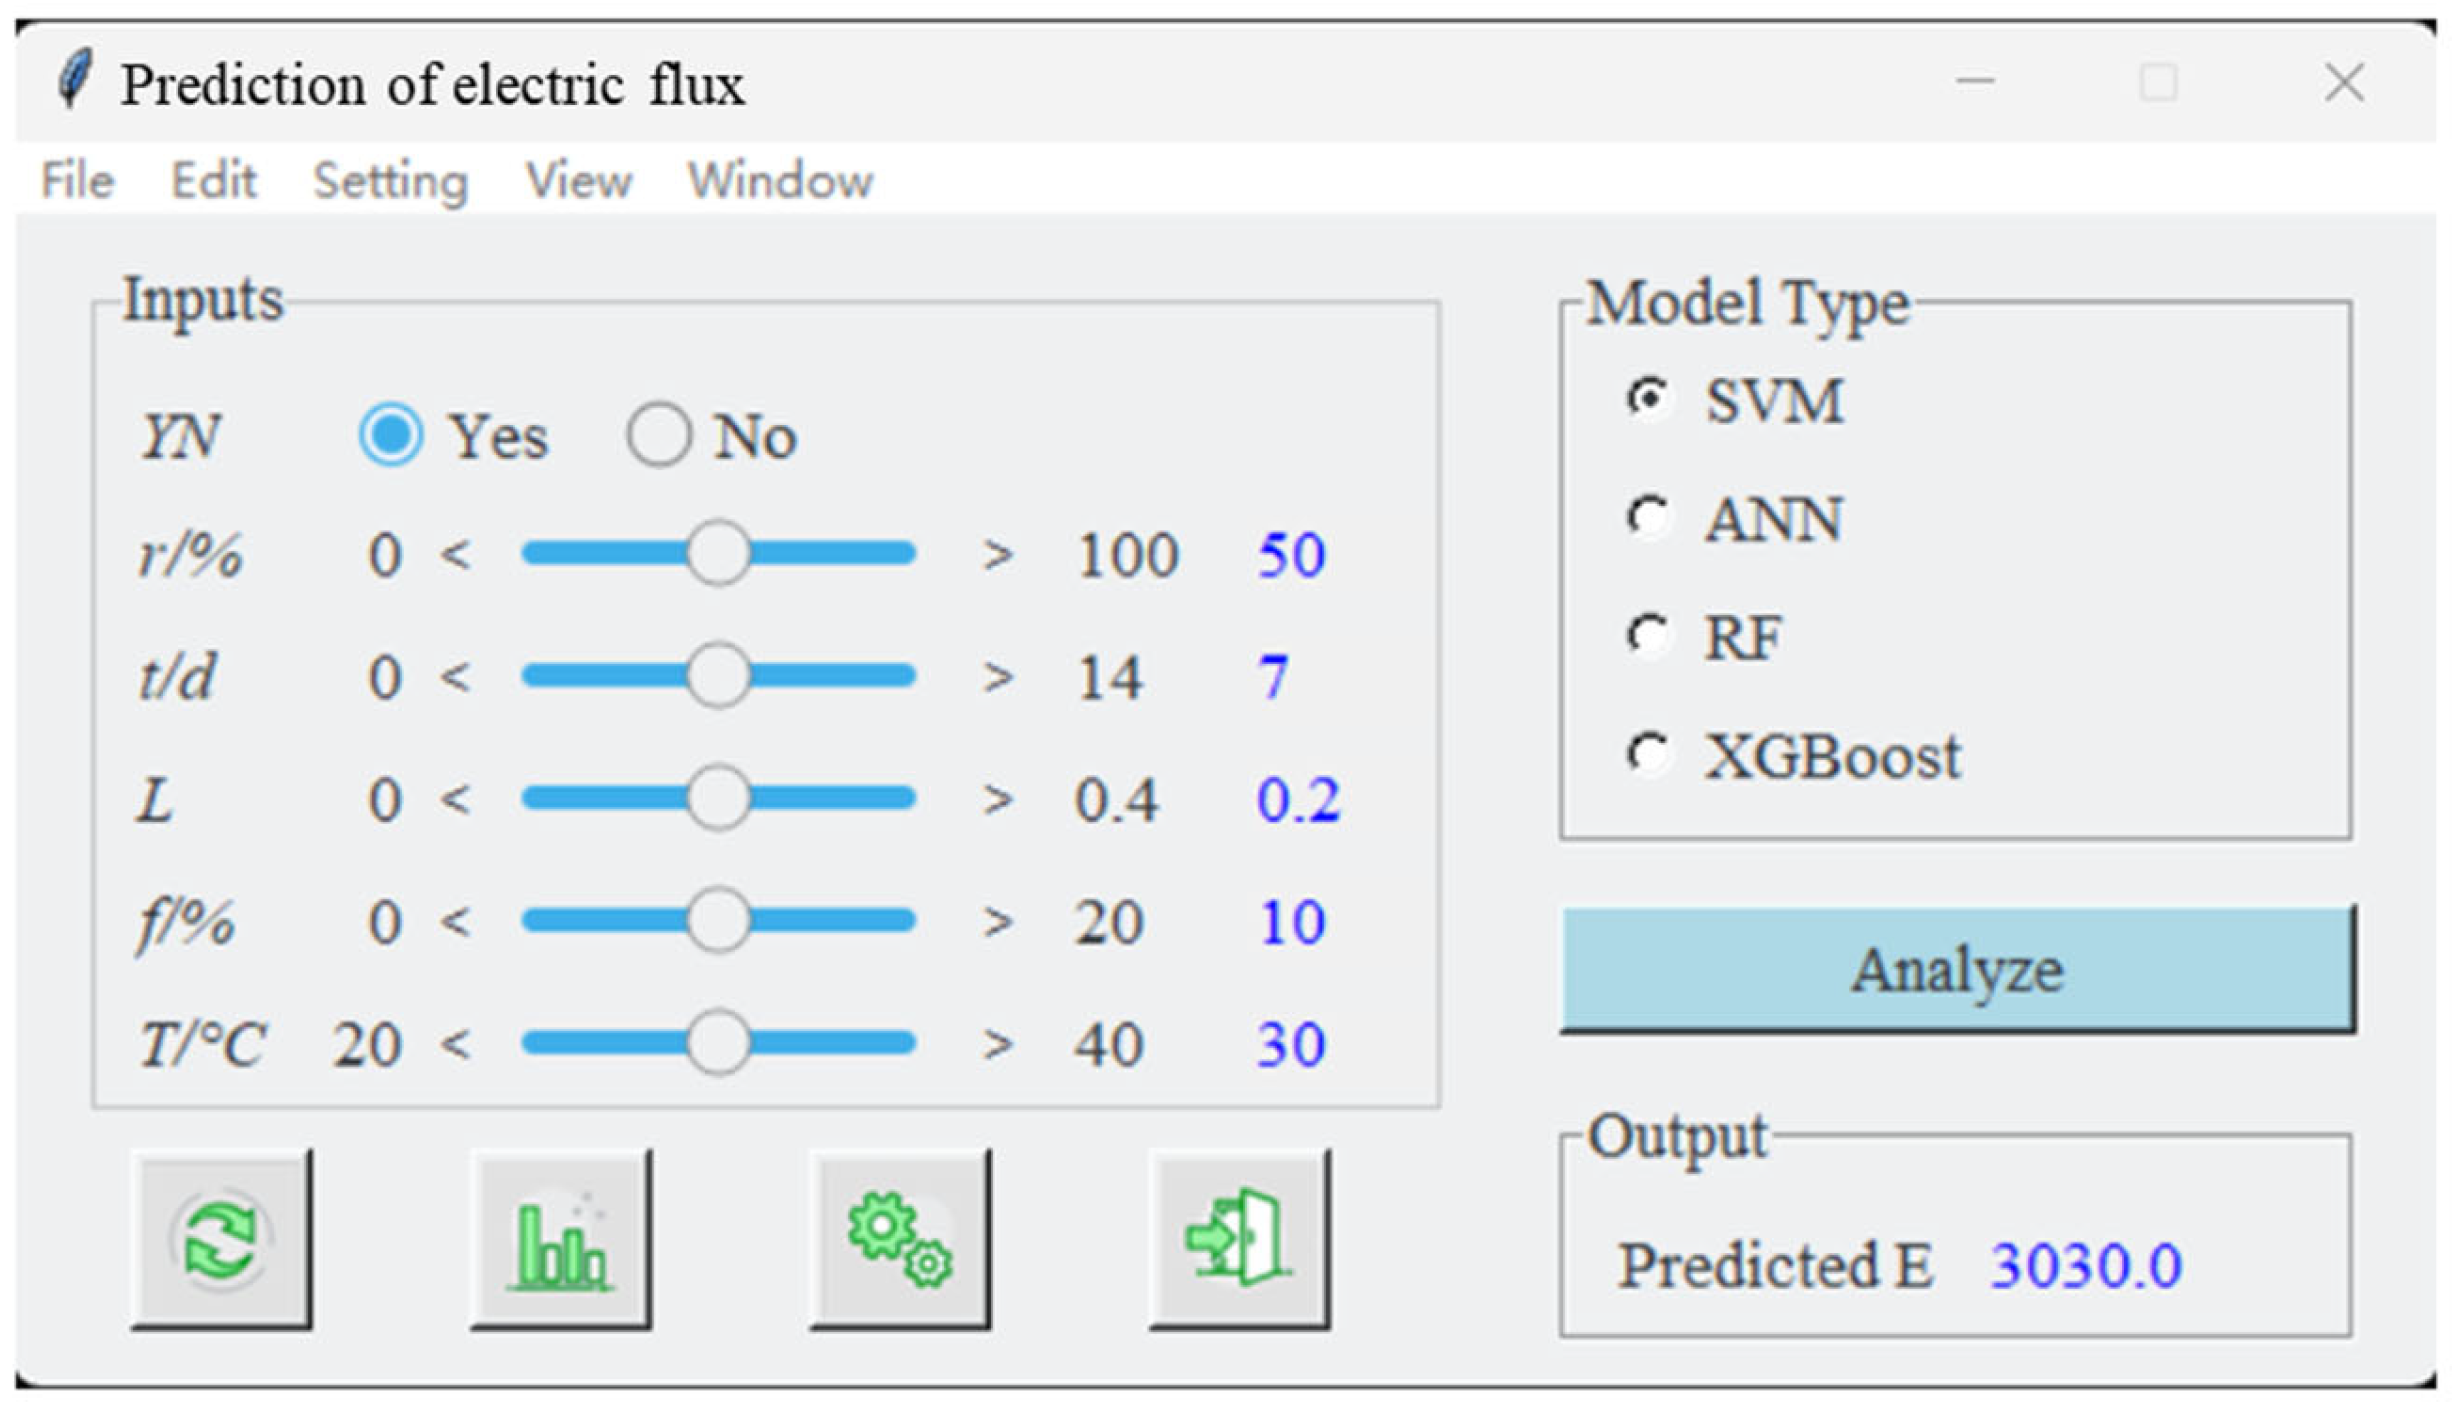
Task: Click the right arrow beside T/°C slider
Action: pyautogui.click(x=997, y=1044)
